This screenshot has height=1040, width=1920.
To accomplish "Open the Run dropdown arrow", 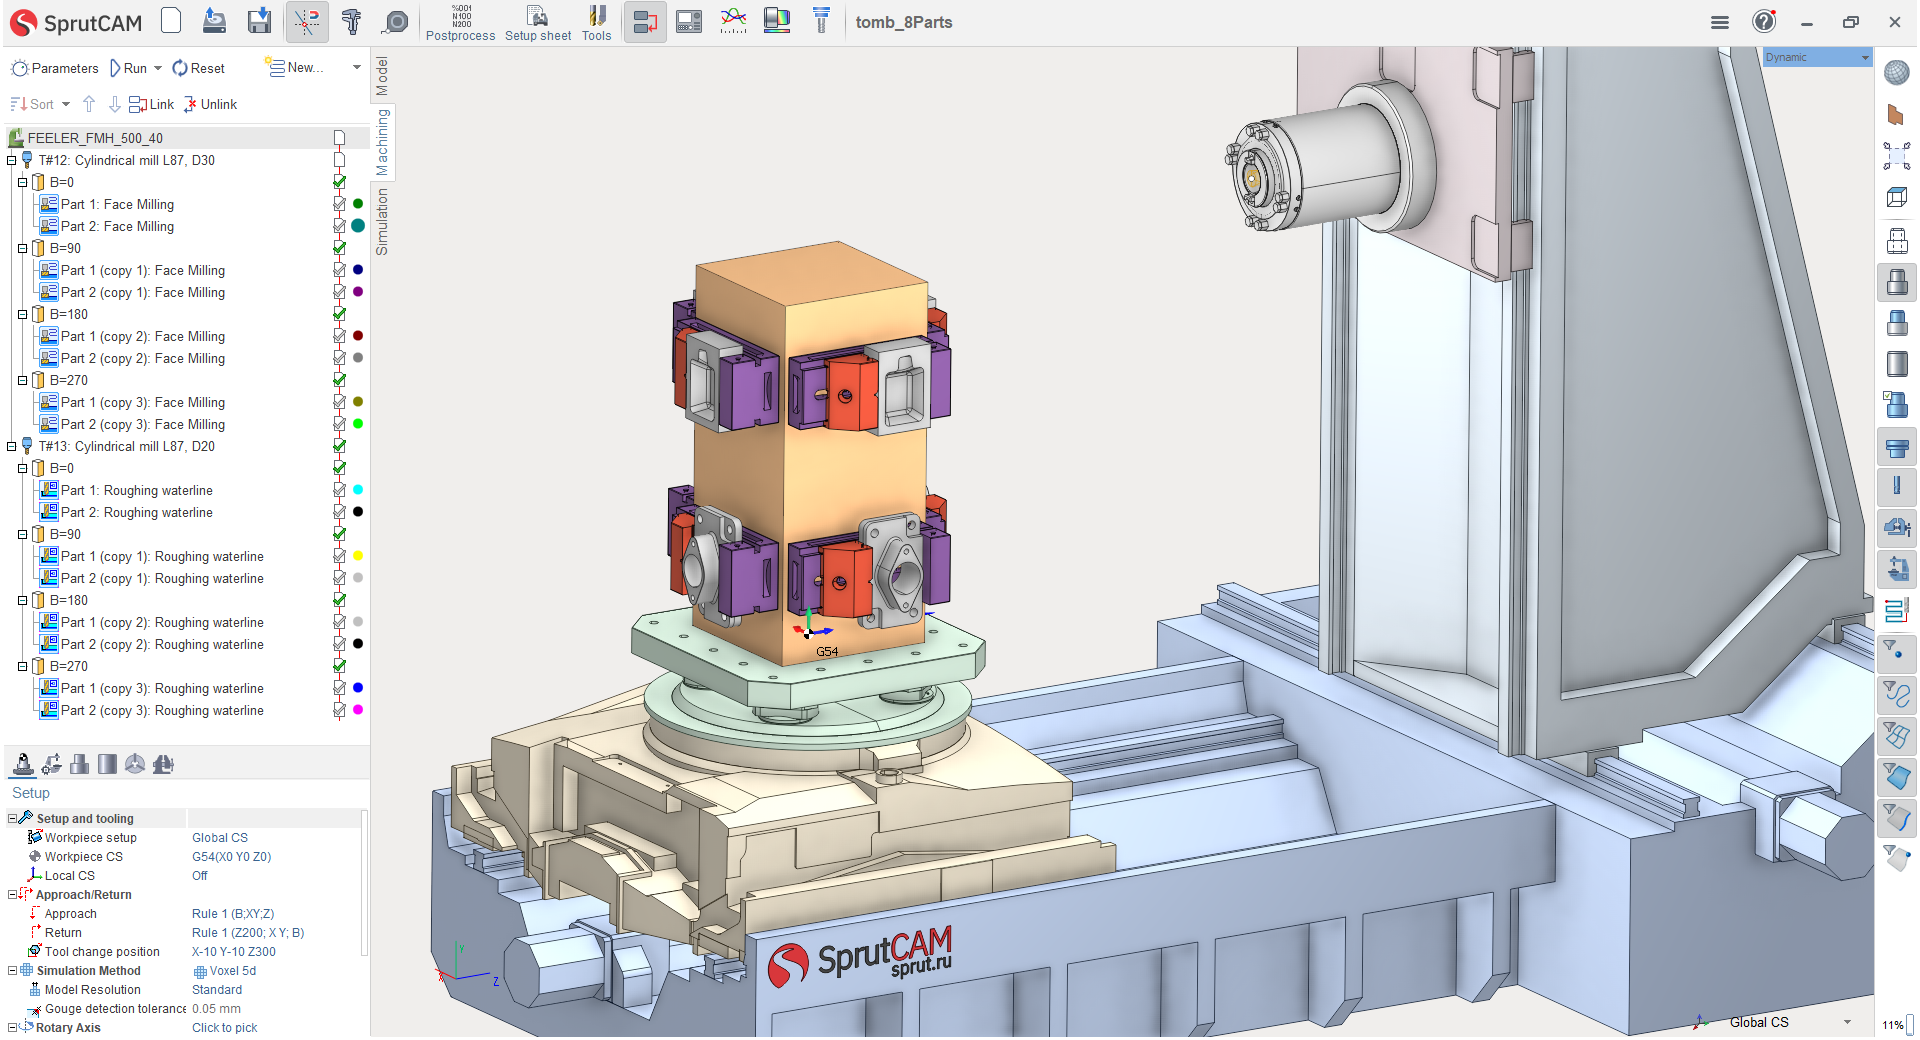I will click(158, 68).
